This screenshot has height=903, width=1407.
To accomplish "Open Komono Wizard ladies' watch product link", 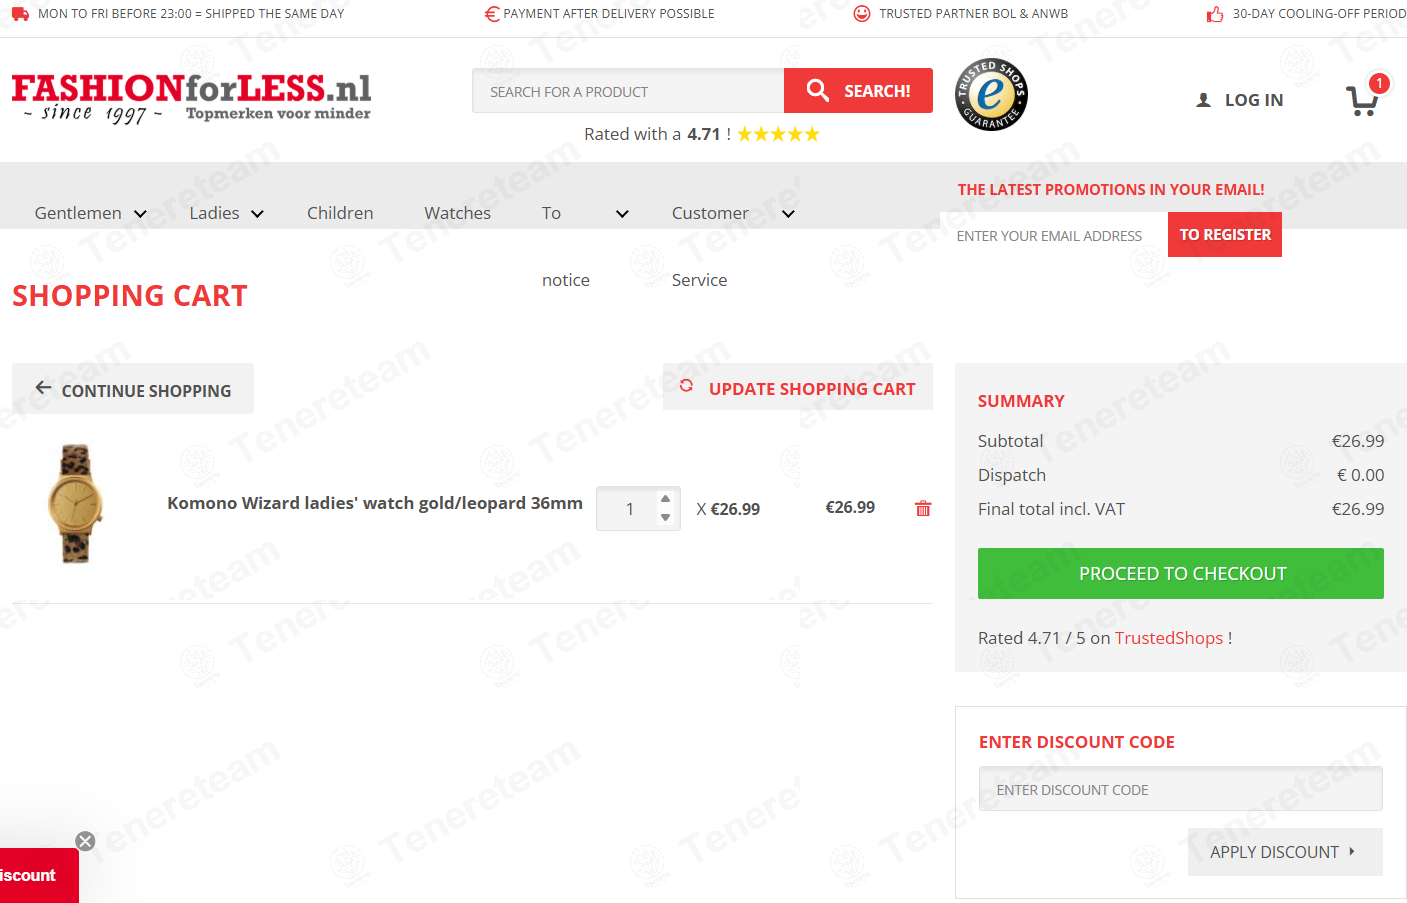I will [x=375, y=503].
